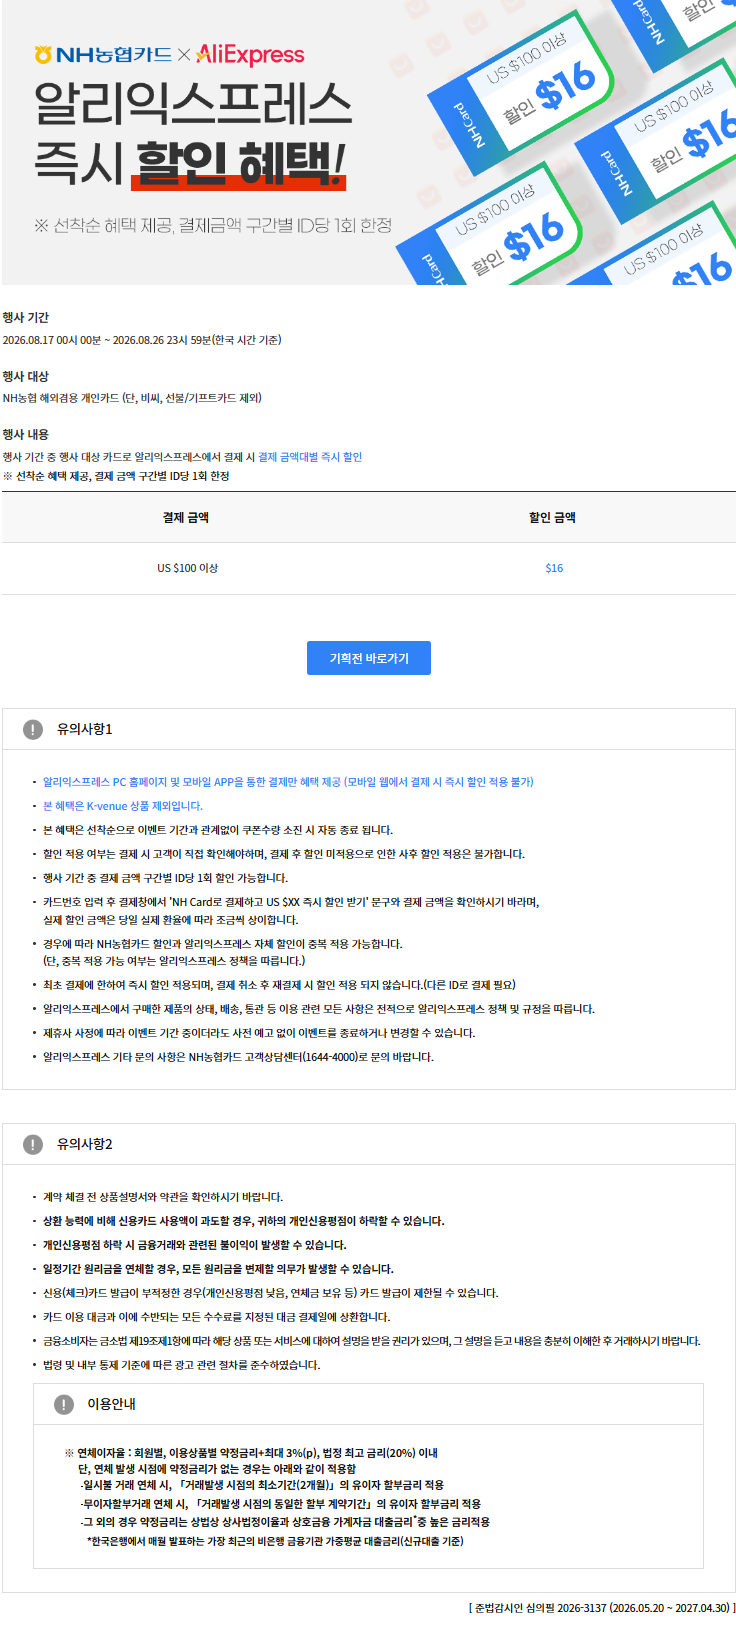
Task: Click the blue K-venue 상품 제외 notice
Action: [123, 806]
